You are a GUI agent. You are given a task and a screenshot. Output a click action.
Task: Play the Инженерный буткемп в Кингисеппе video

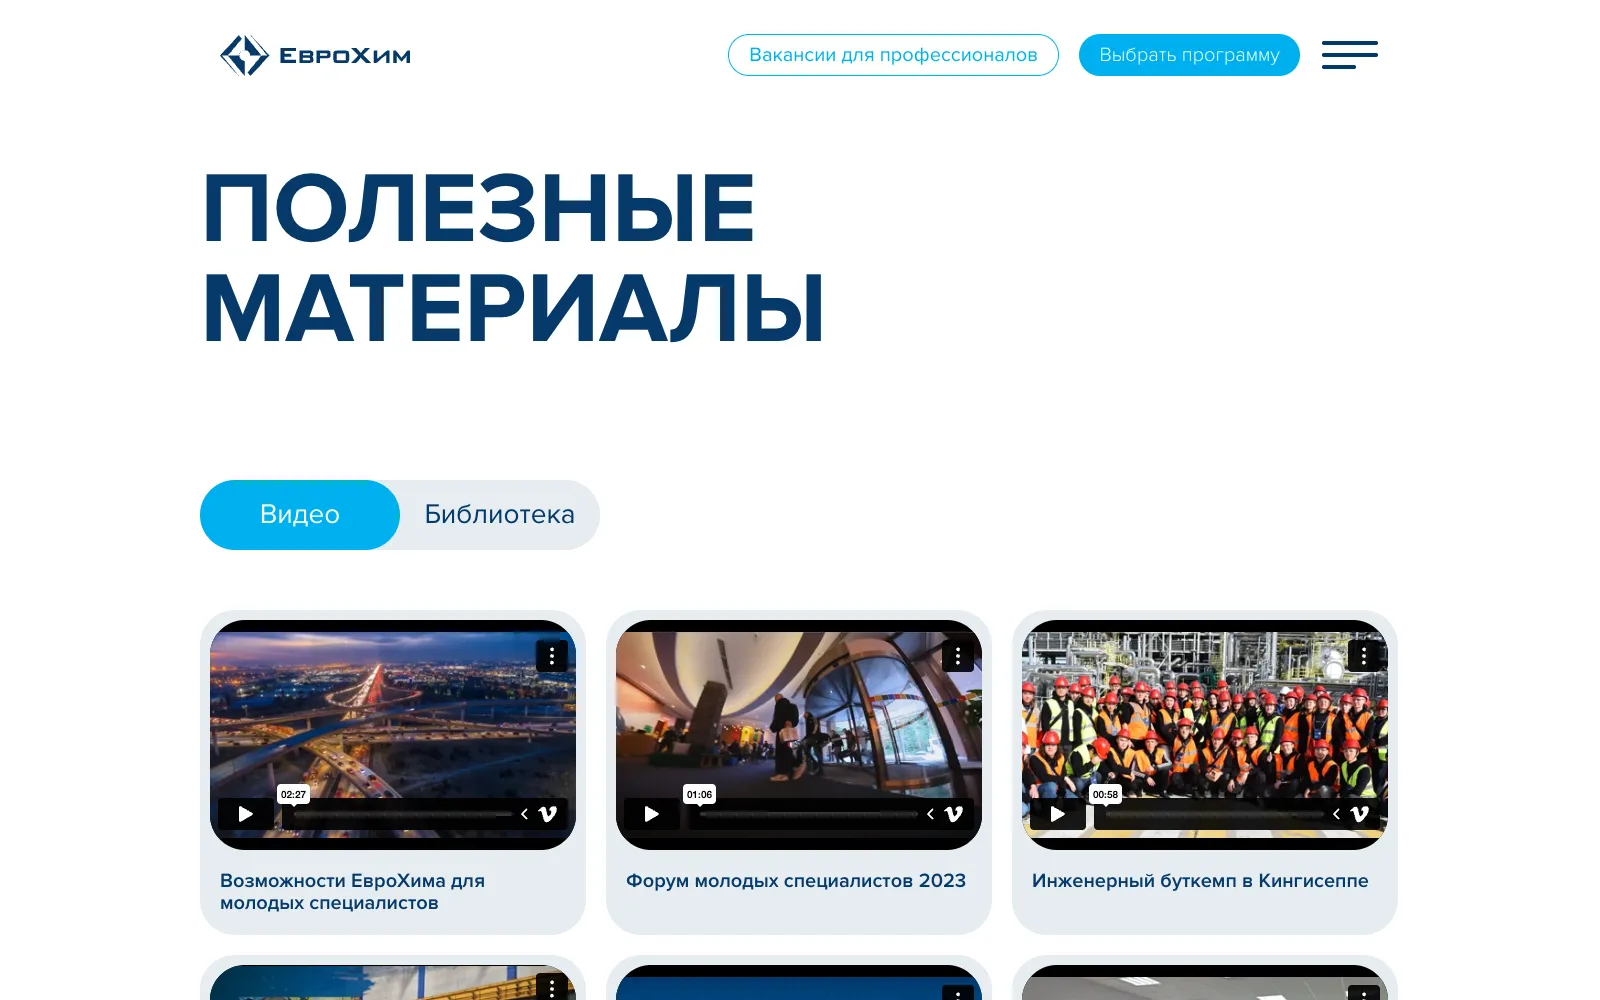pos(1058,814)
